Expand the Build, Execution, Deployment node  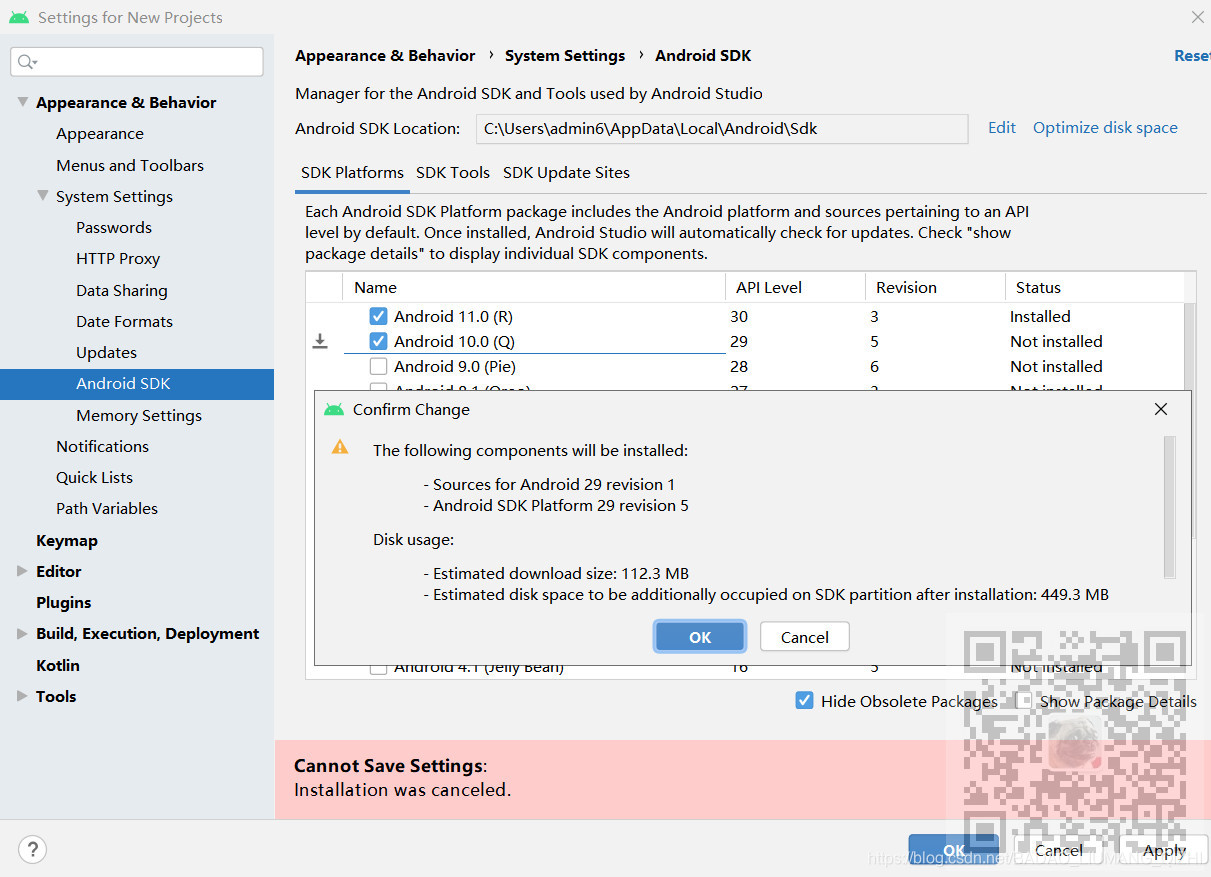[22, 633]
